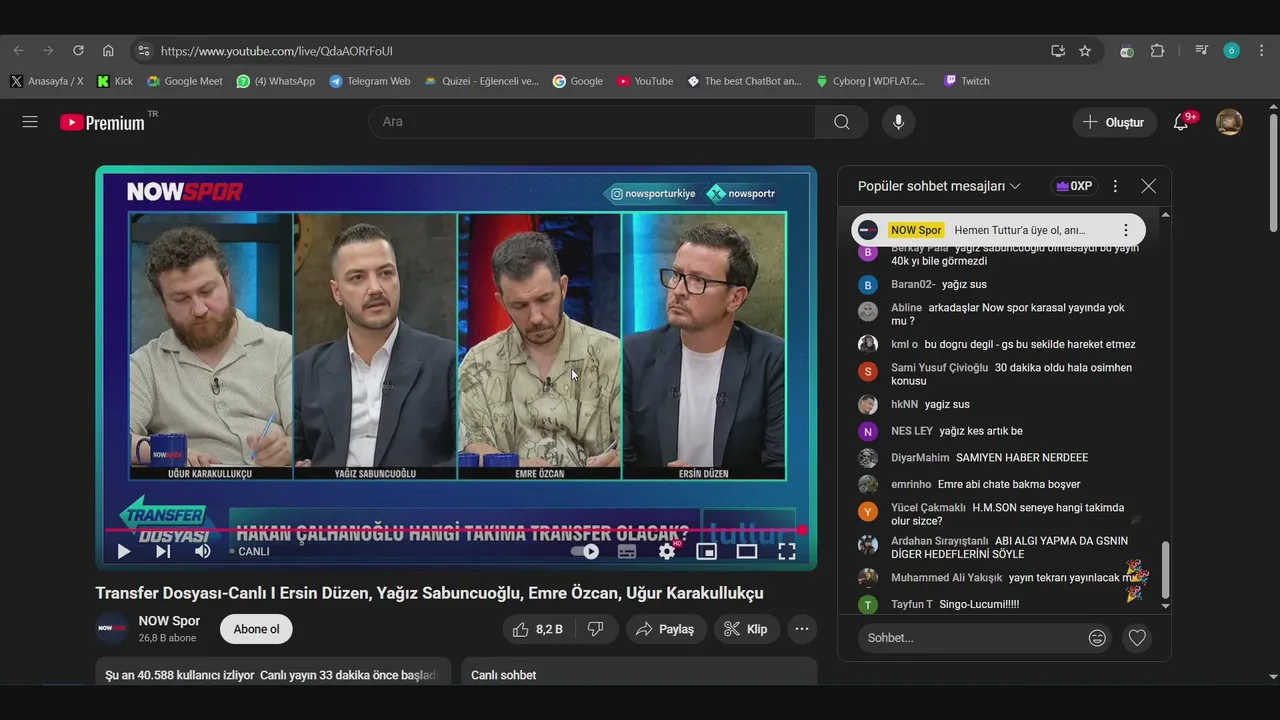This screenshot has width=1280, height=720.
Task: Like the video with 8,2 B
Action: [538, 629]
